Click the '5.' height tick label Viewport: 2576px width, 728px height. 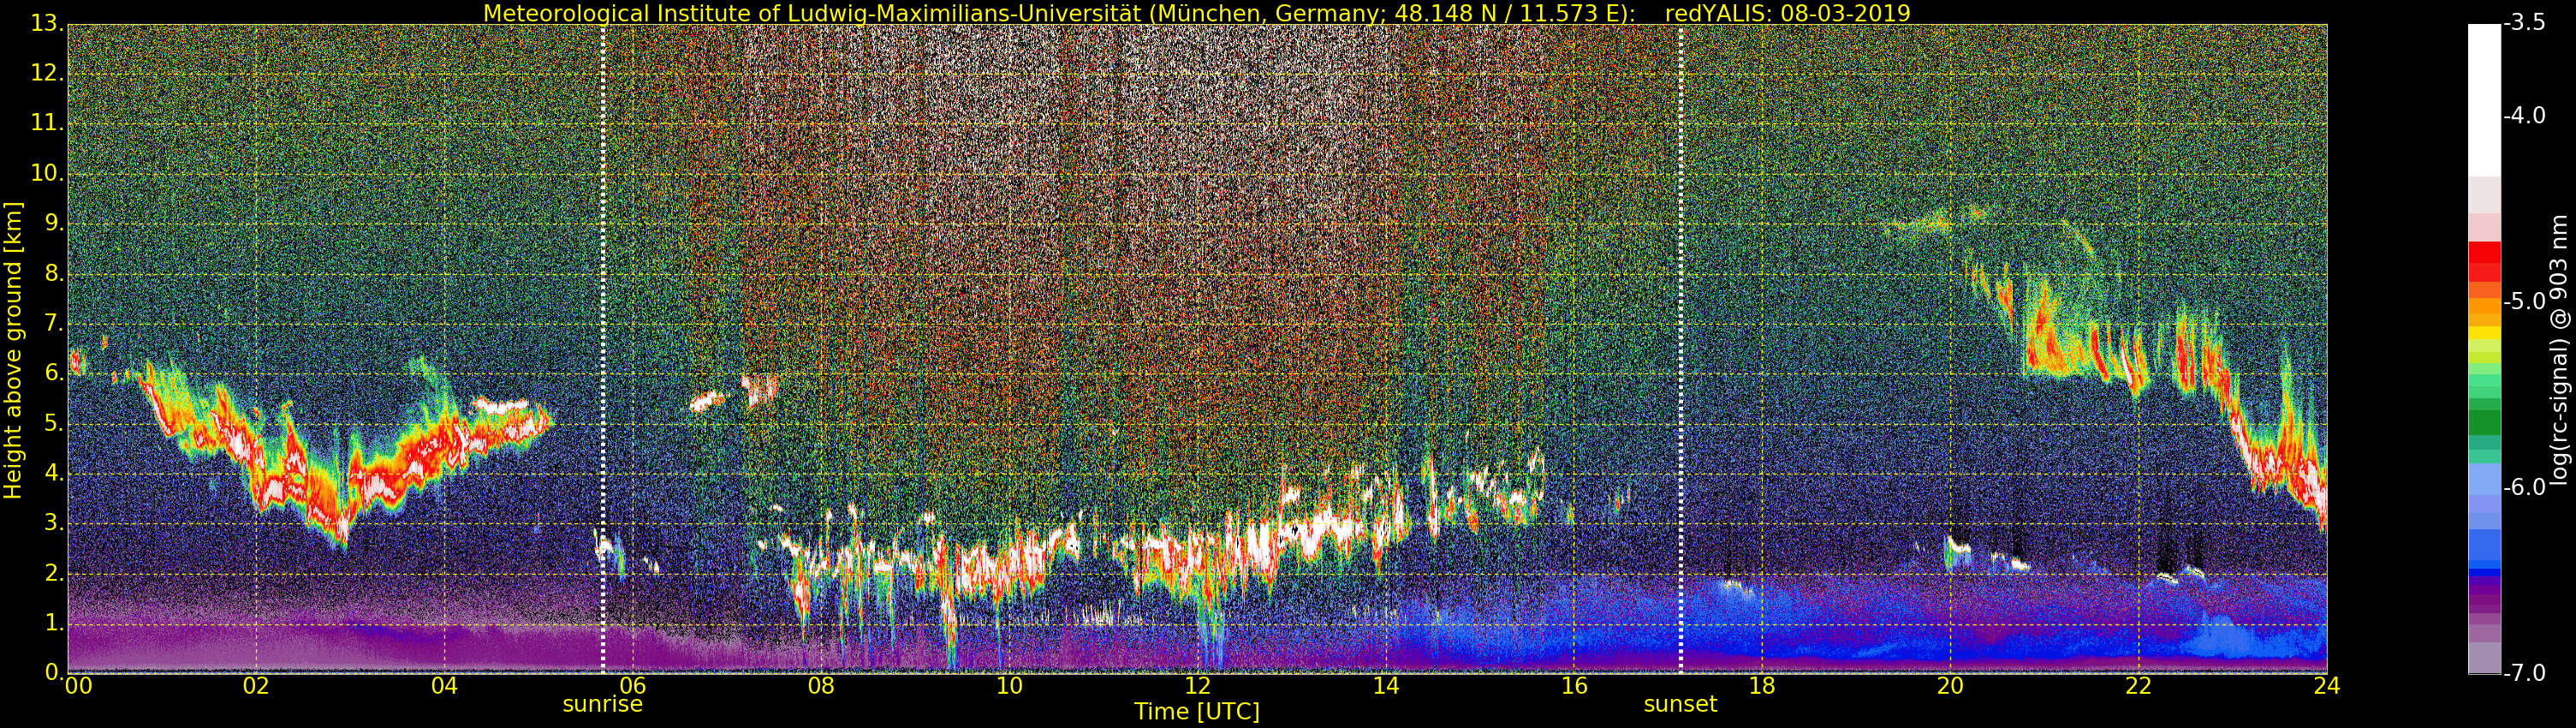[x=54, y=423]
